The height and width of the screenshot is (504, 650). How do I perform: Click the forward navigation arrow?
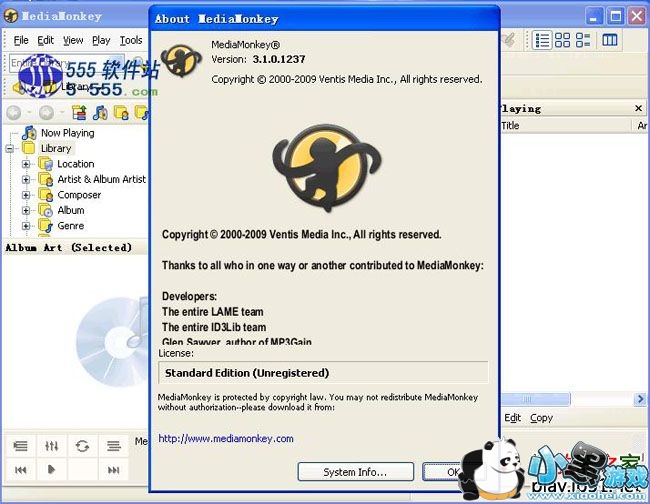pos(46,112)
